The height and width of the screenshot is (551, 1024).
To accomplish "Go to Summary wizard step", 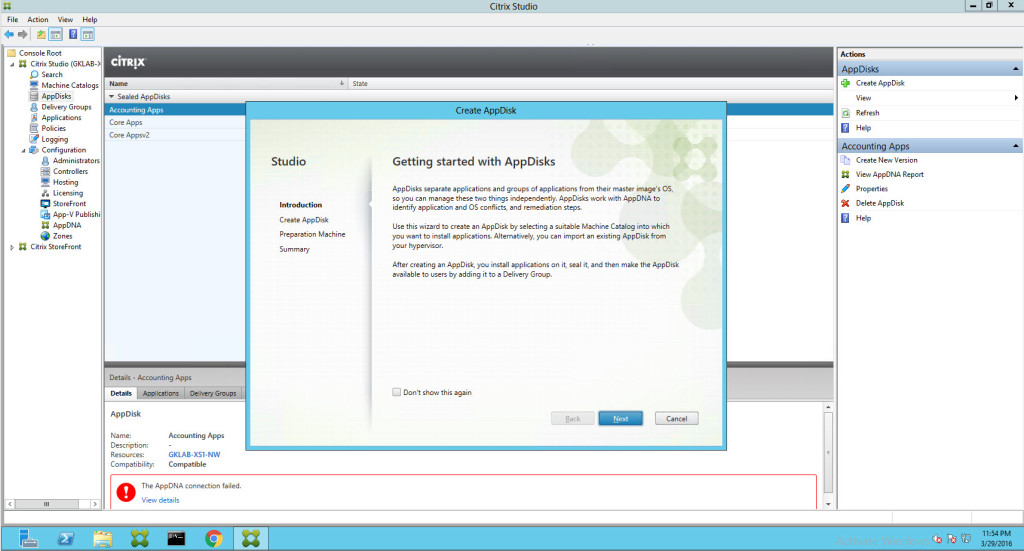I will pyautogui.click(x=295, y=249).
